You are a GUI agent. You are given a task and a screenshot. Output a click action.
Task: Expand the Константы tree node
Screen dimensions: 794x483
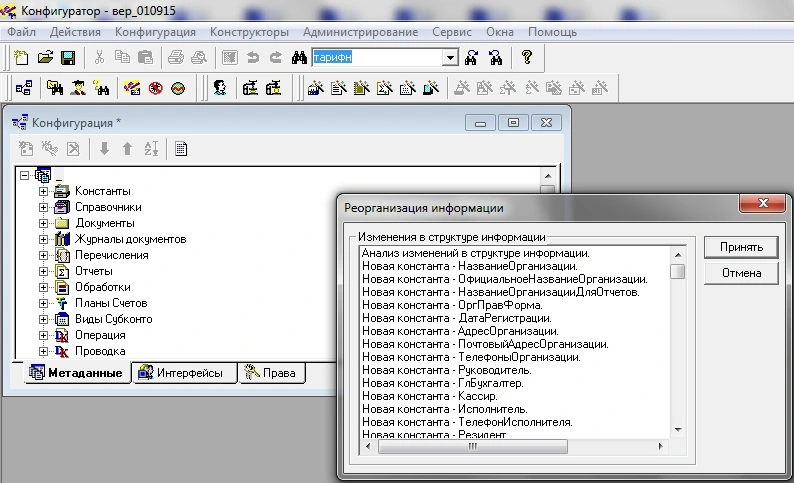(43, 191)
